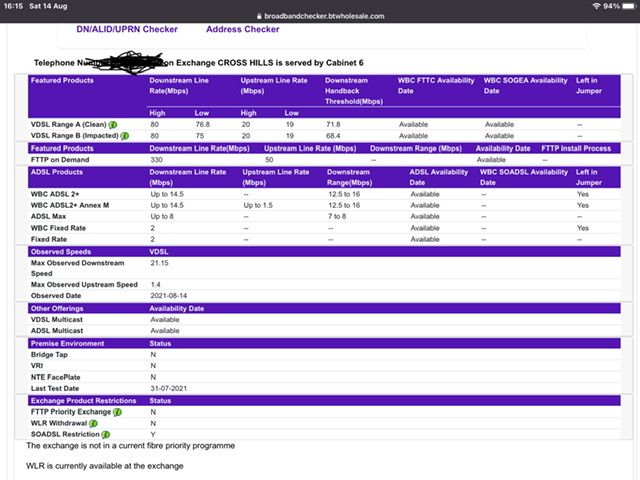Open the Address Checker link
The image size is (640, 480).
(x=242, y=29)
